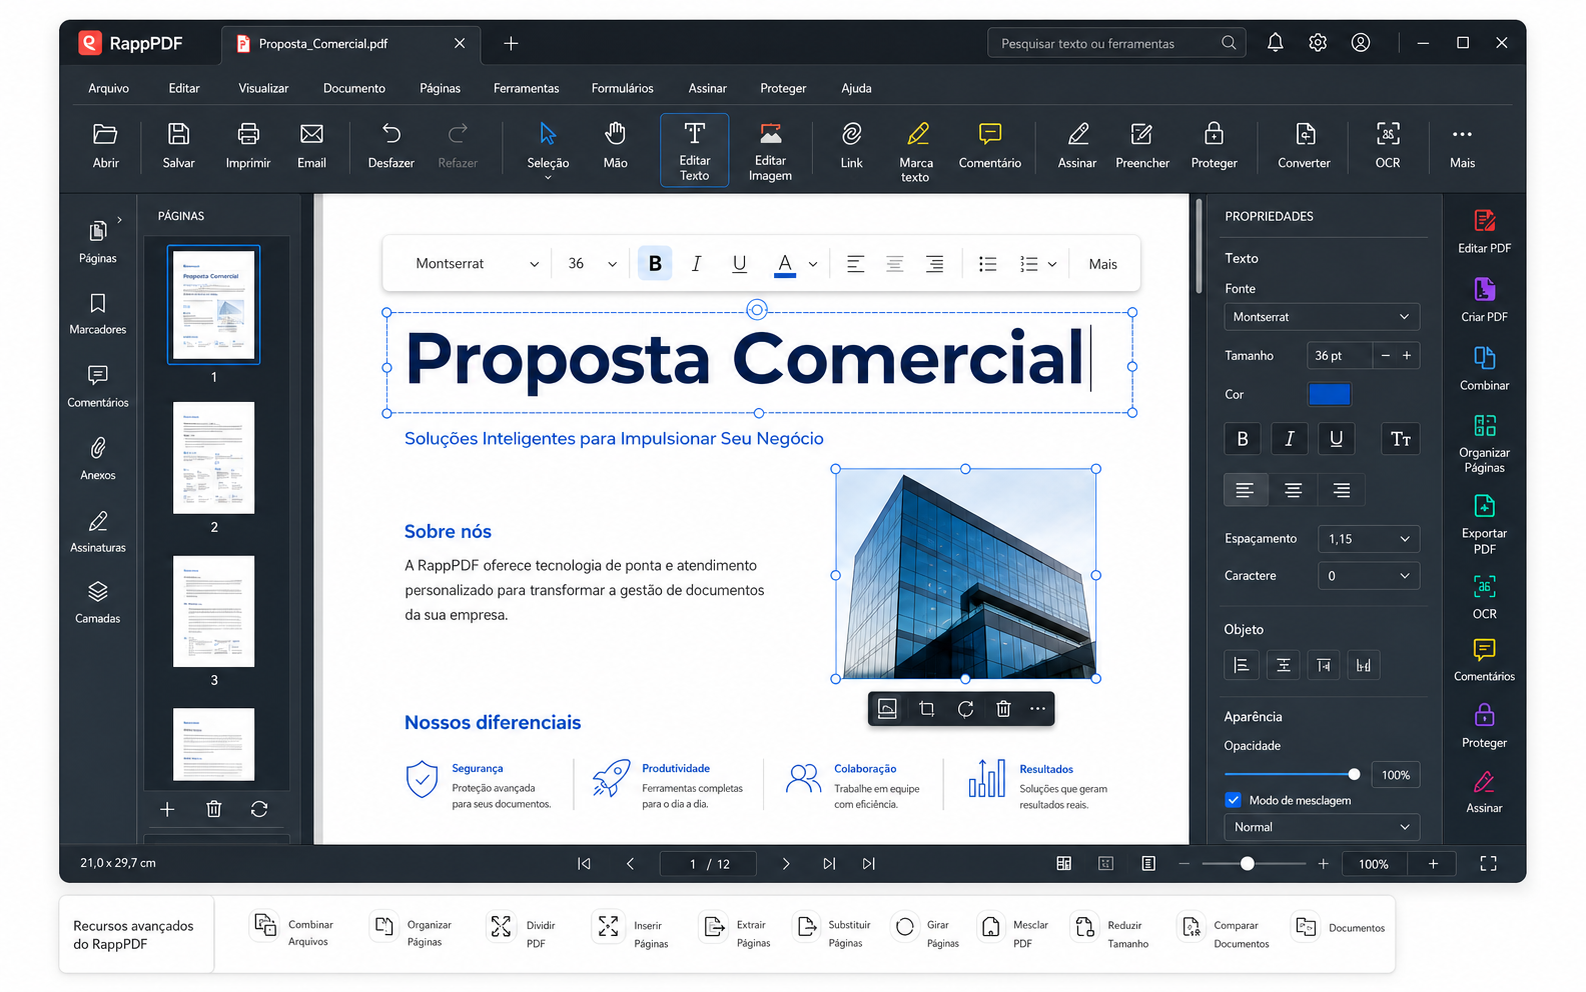Set center alignment in Propriedades panel
The image size is (1586, 992).
click(x=1293, y=490)
